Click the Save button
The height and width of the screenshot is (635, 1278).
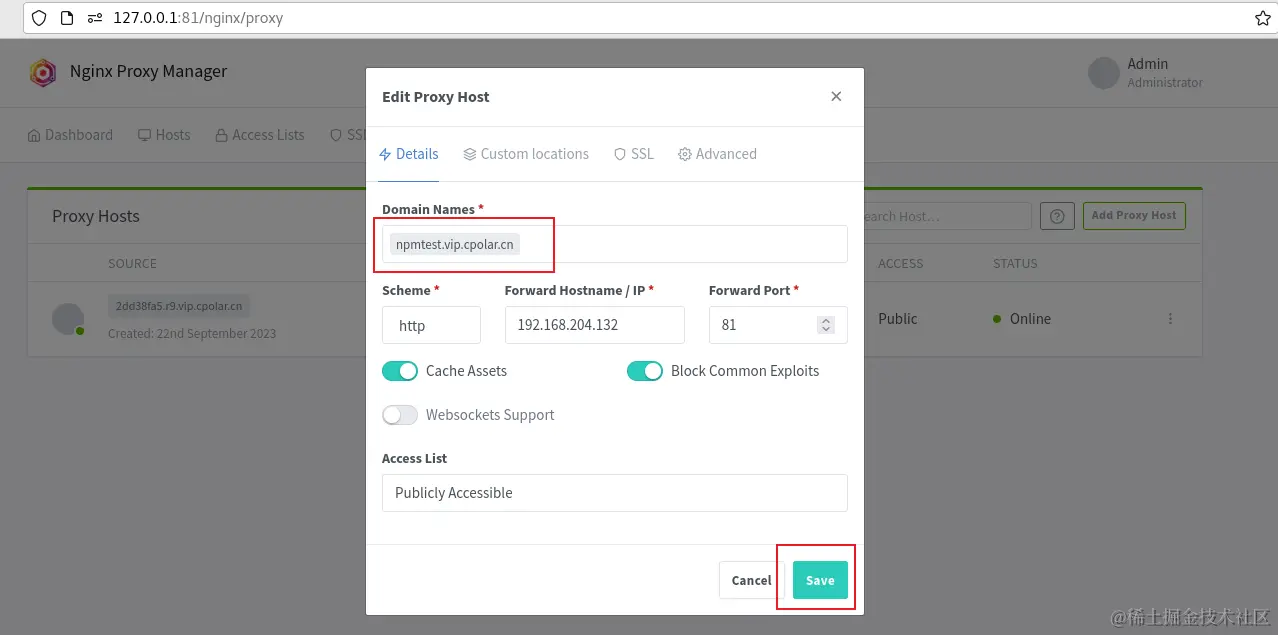[x=820, y=580]
